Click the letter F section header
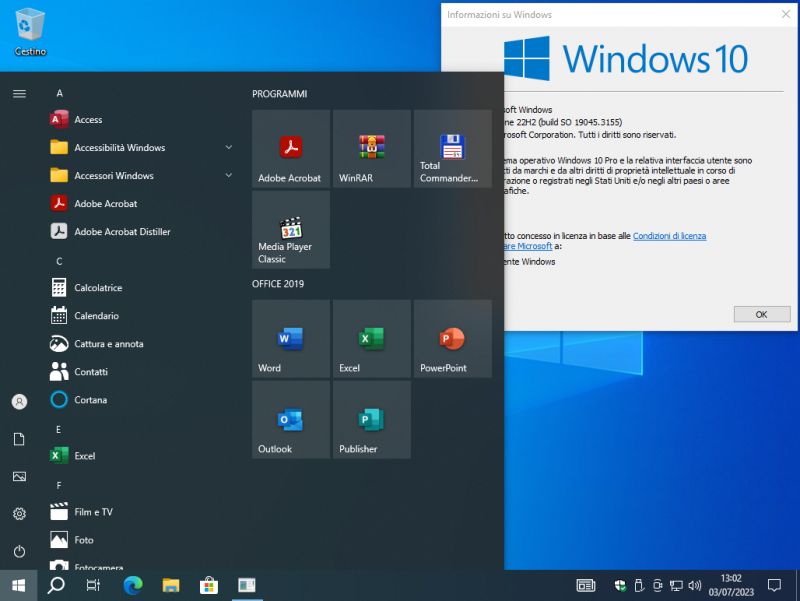800x601 pixels. point(59,485)
